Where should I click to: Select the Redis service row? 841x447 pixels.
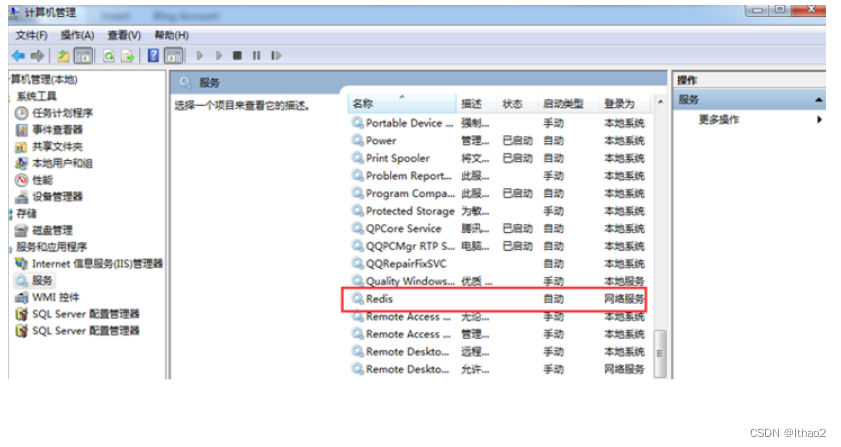coord(495,299)
